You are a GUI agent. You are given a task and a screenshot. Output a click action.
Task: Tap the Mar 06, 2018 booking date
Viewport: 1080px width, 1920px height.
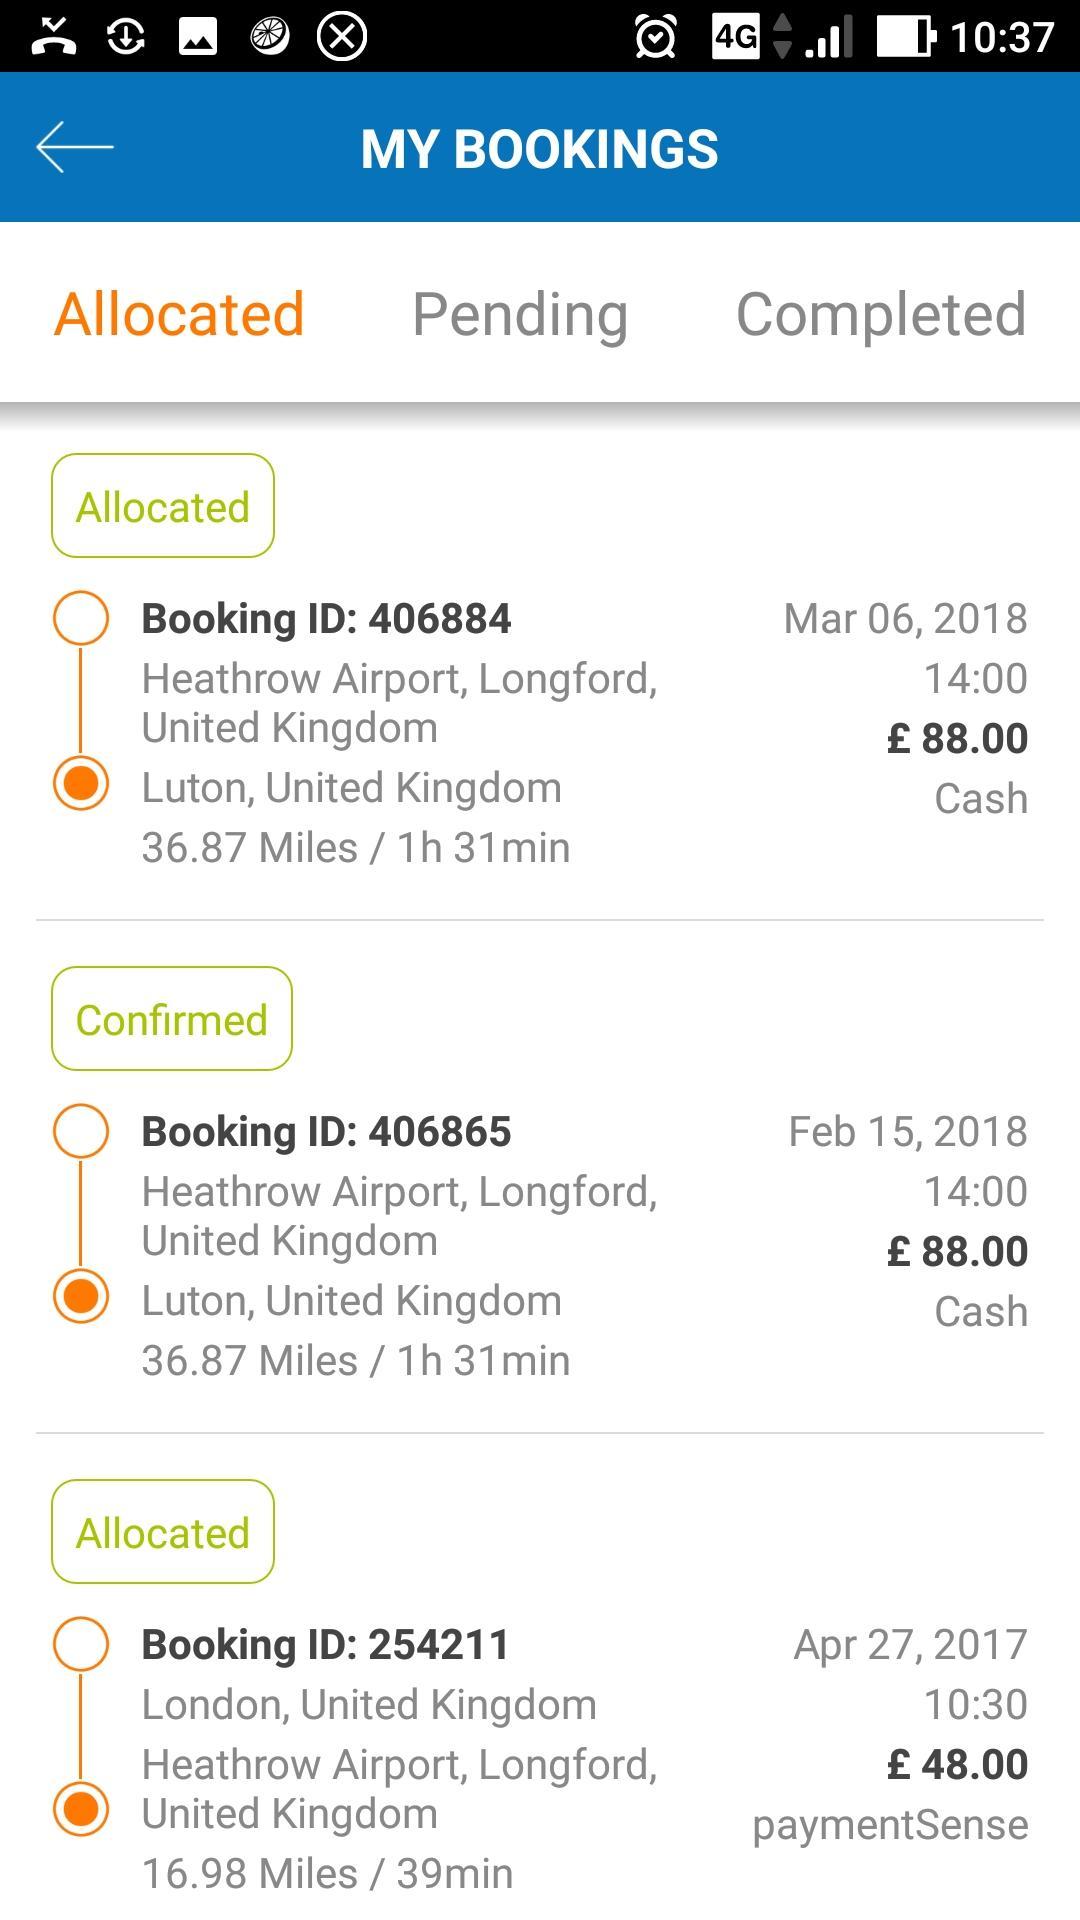pyautogui.click(x=905, y=618)
